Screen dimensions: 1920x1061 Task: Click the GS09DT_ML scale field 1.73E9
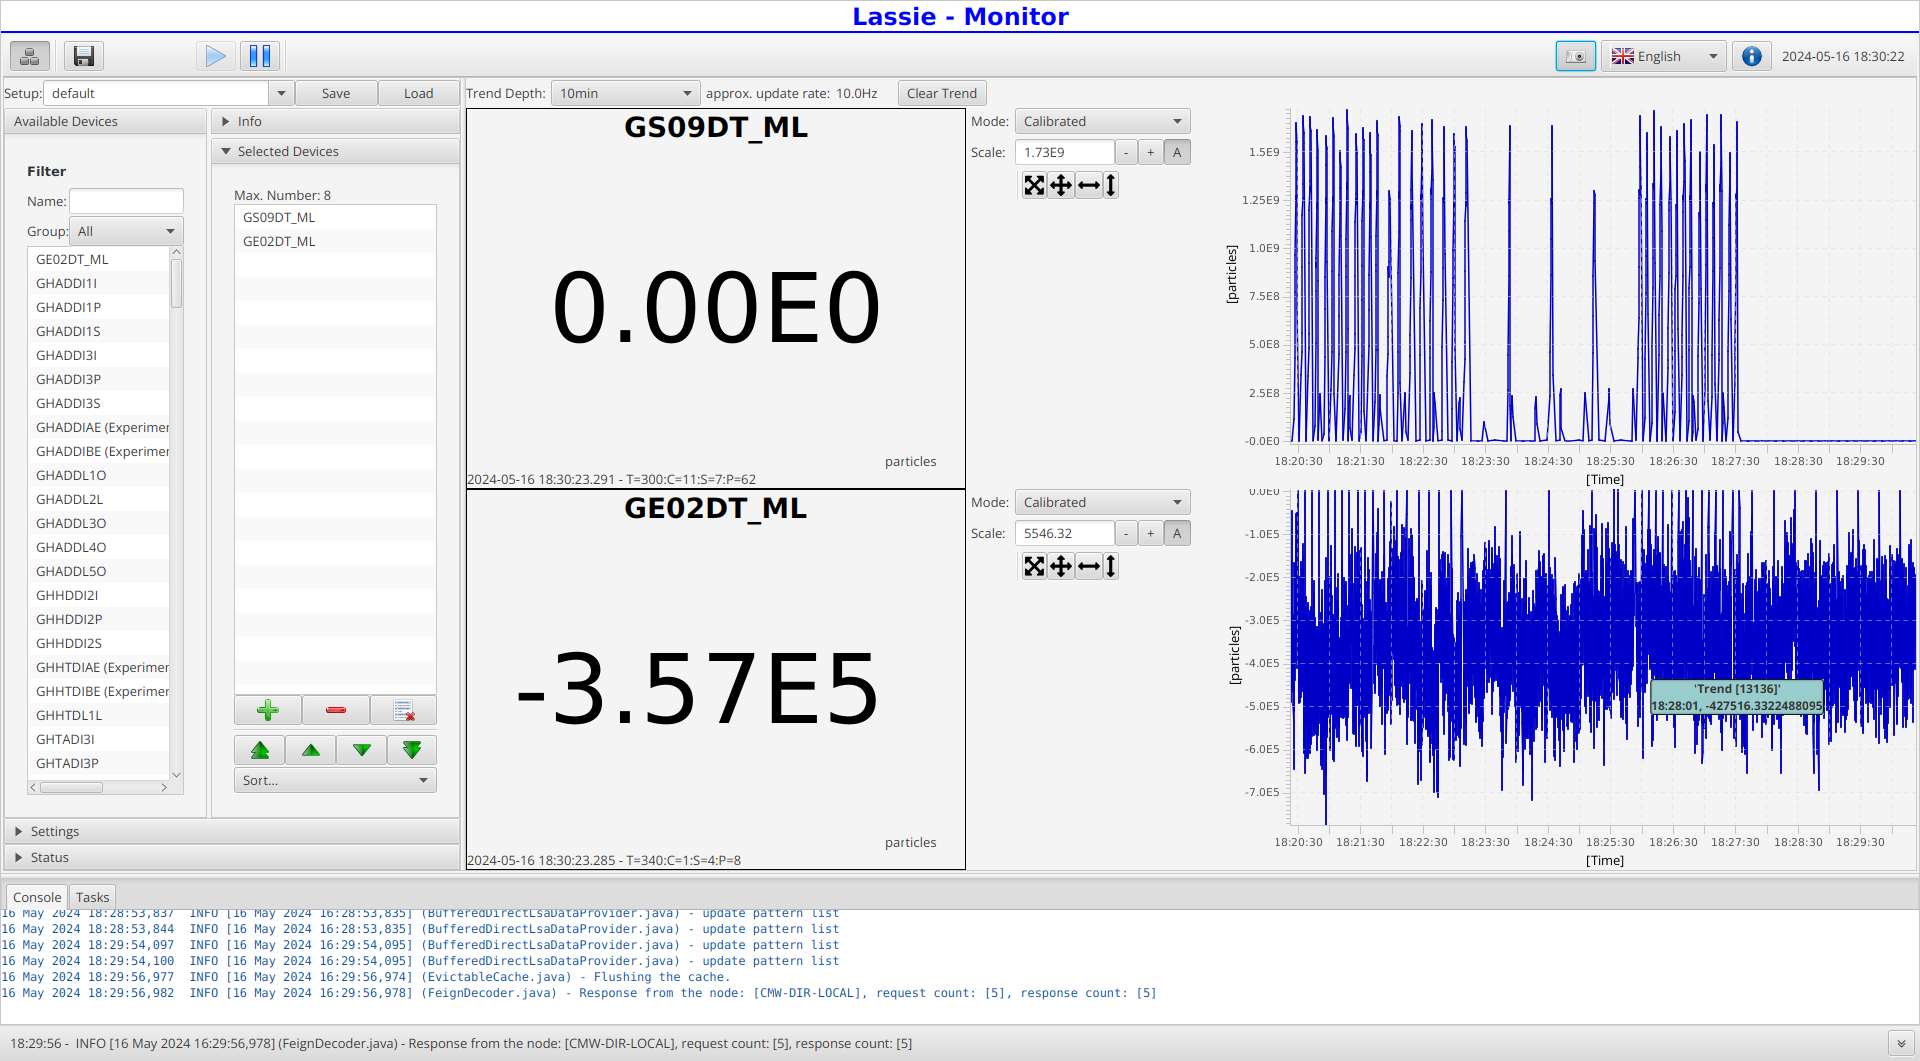coord(1064,152)
